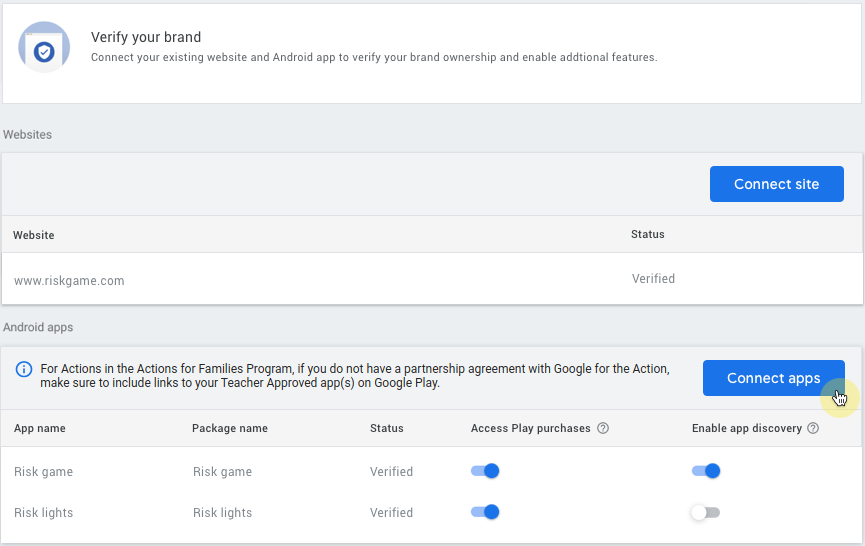This screenshot has height=546, width=865.
Task: Click the App name column header
Action: pyautogui.click(x=40, y=428)
